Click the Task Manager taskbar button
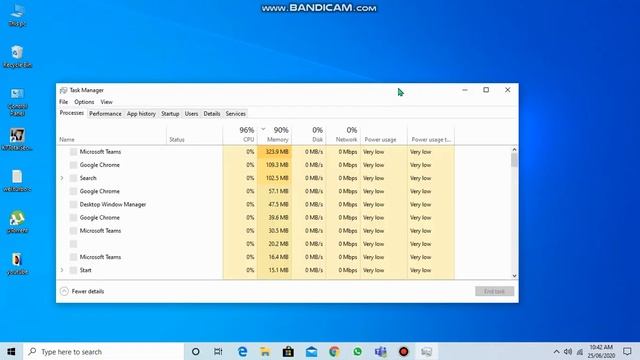Screen dimensions: 640x360 (x=427, y=351)
